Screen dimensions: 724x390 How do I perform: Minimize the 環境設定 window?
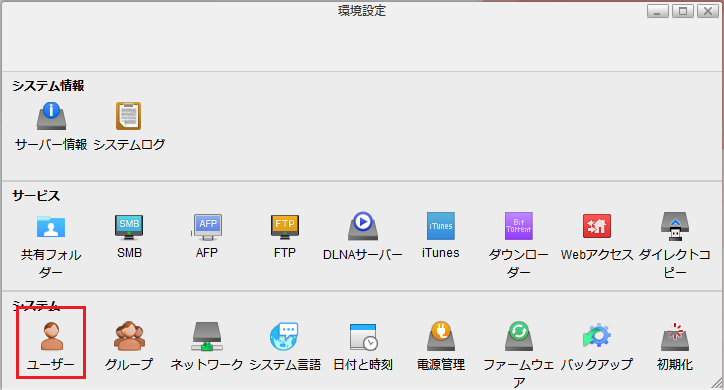coord(658,11)
